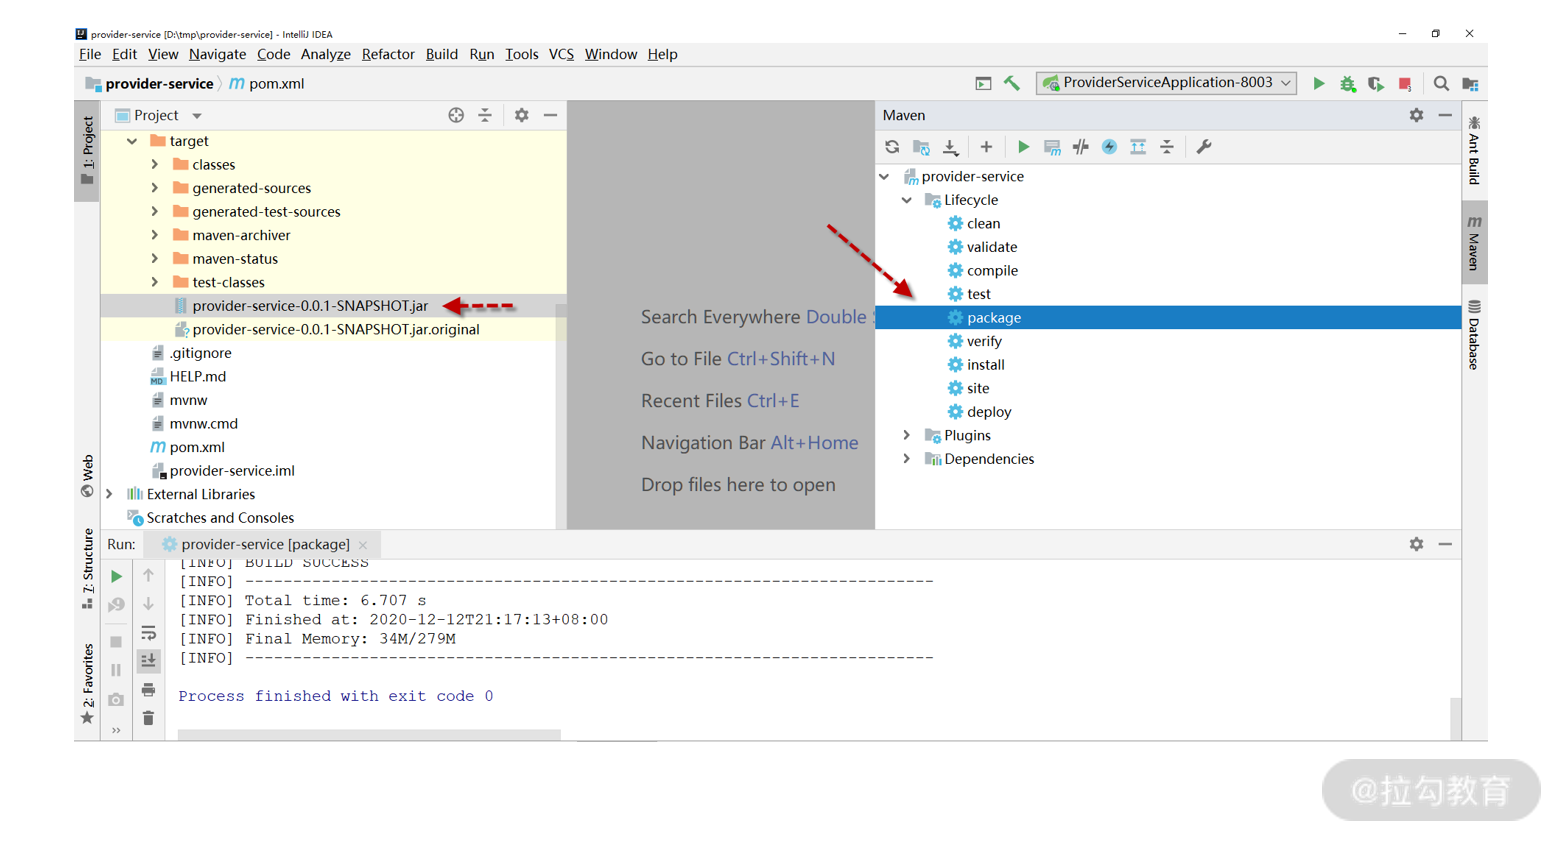Open the Refactor menu
Viewport: 1562px width, 841px height.
[388, 55]
